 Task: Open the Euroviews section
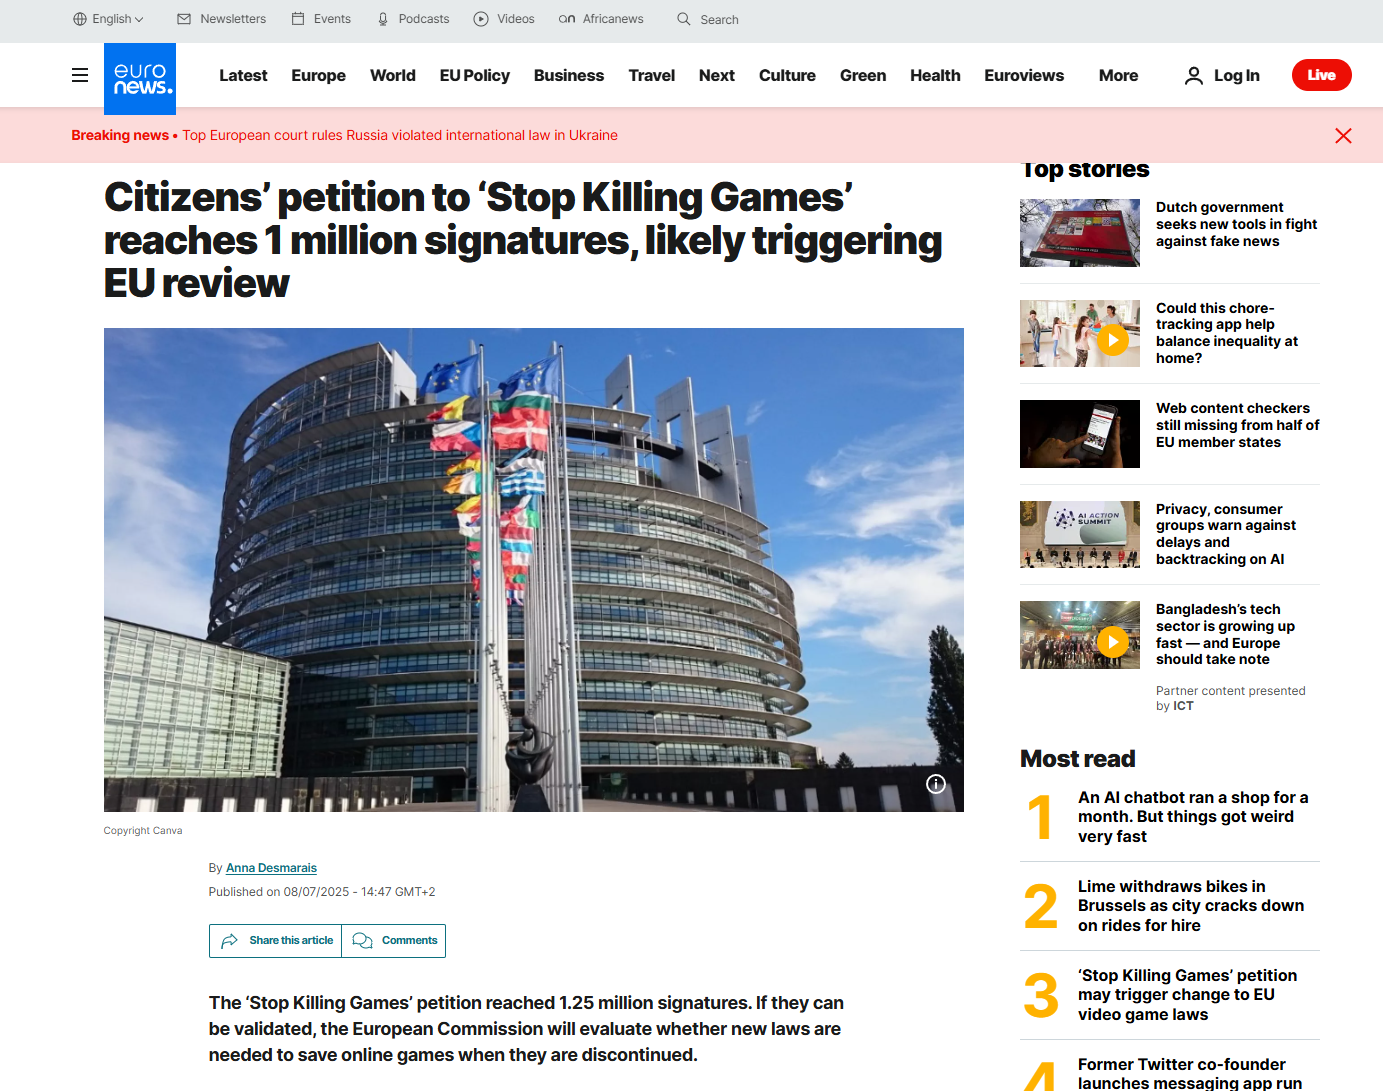[x=1024, y=75]
